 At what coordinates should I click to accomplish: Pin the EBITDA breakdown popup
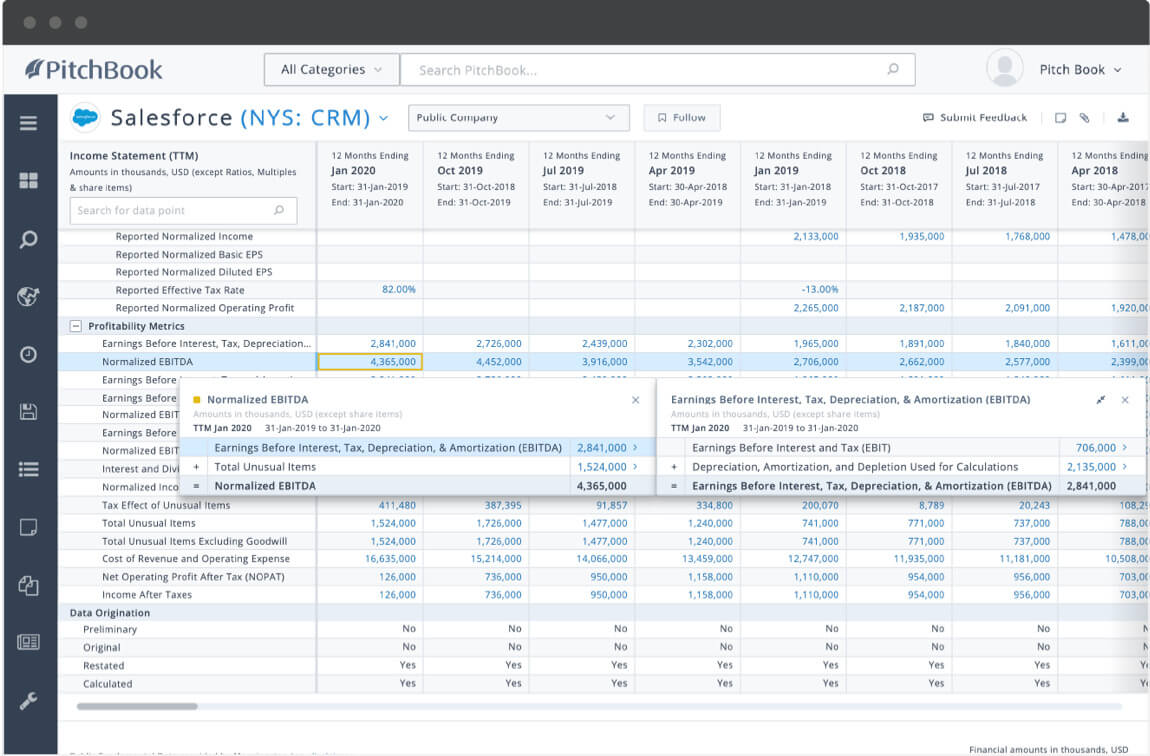[x=1100, y=399]
